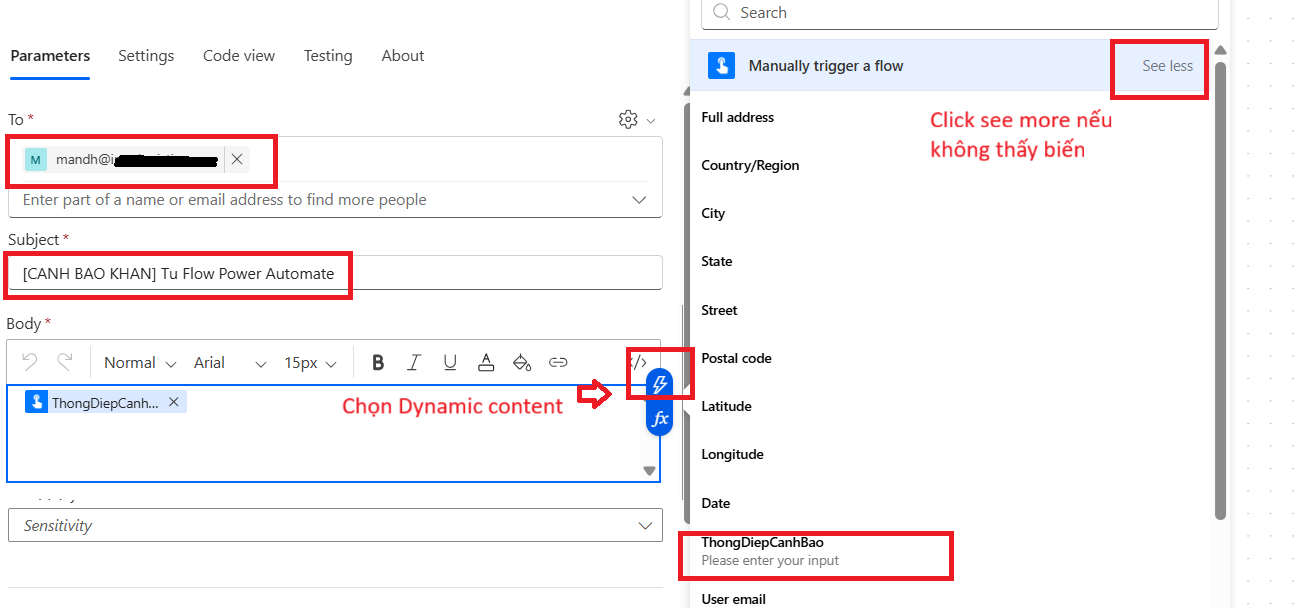
Task: Insert a link in the Body
Action: (x=558, y=363)
